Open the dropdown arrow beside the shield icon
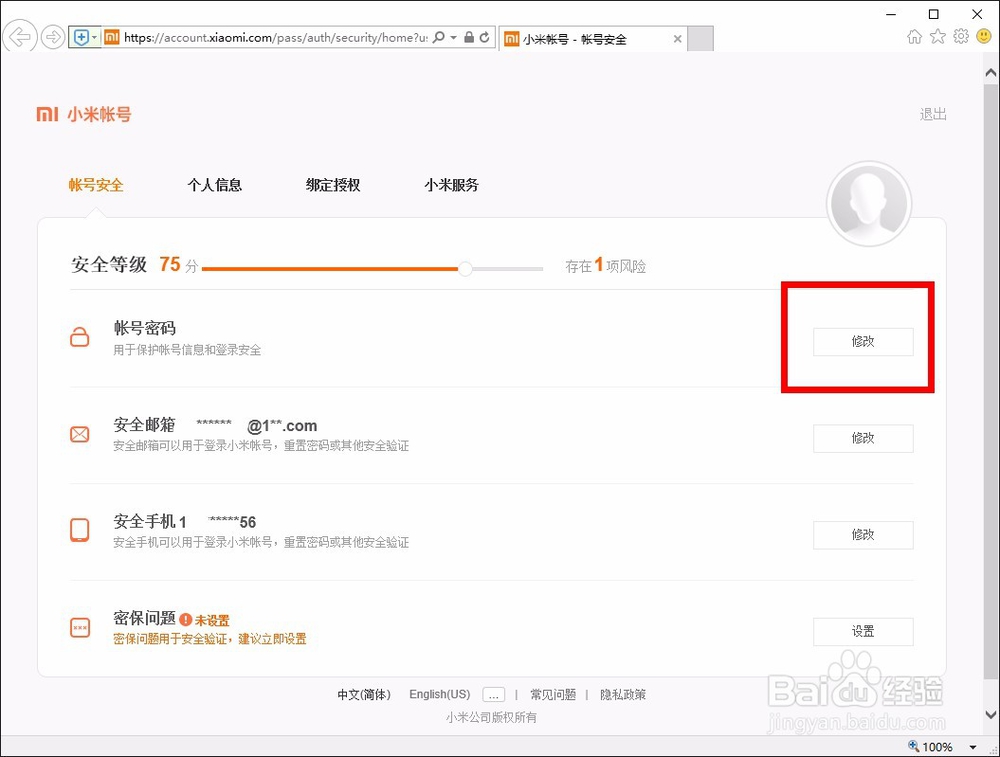Screen dimensions: 1000x757 point(94,38)
